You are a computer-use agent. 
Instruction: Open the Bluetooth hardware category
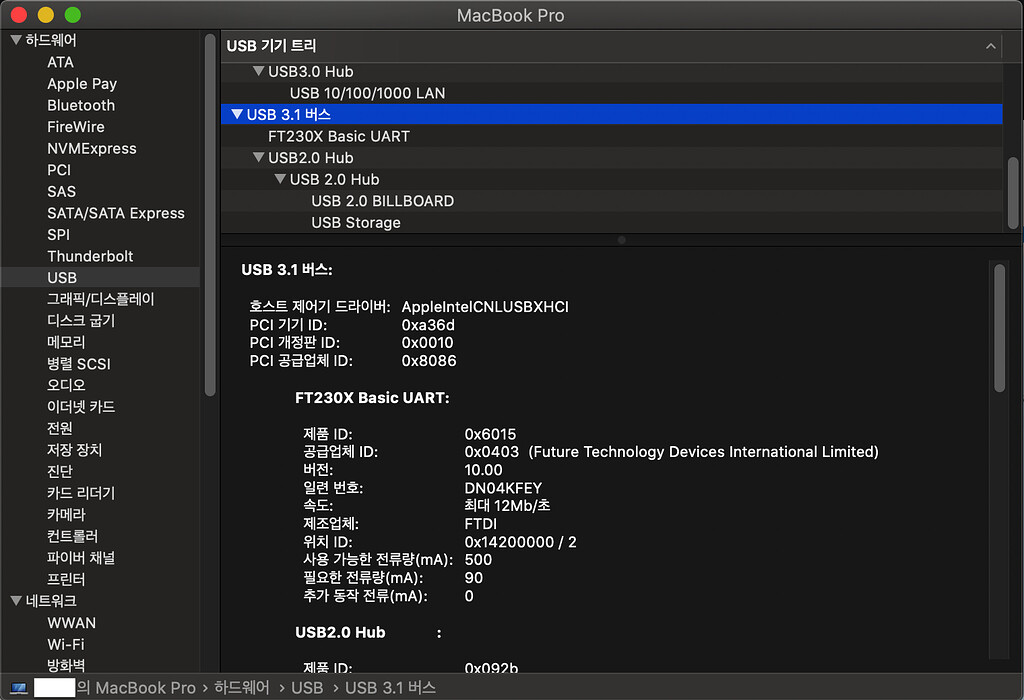click(80, 105)
